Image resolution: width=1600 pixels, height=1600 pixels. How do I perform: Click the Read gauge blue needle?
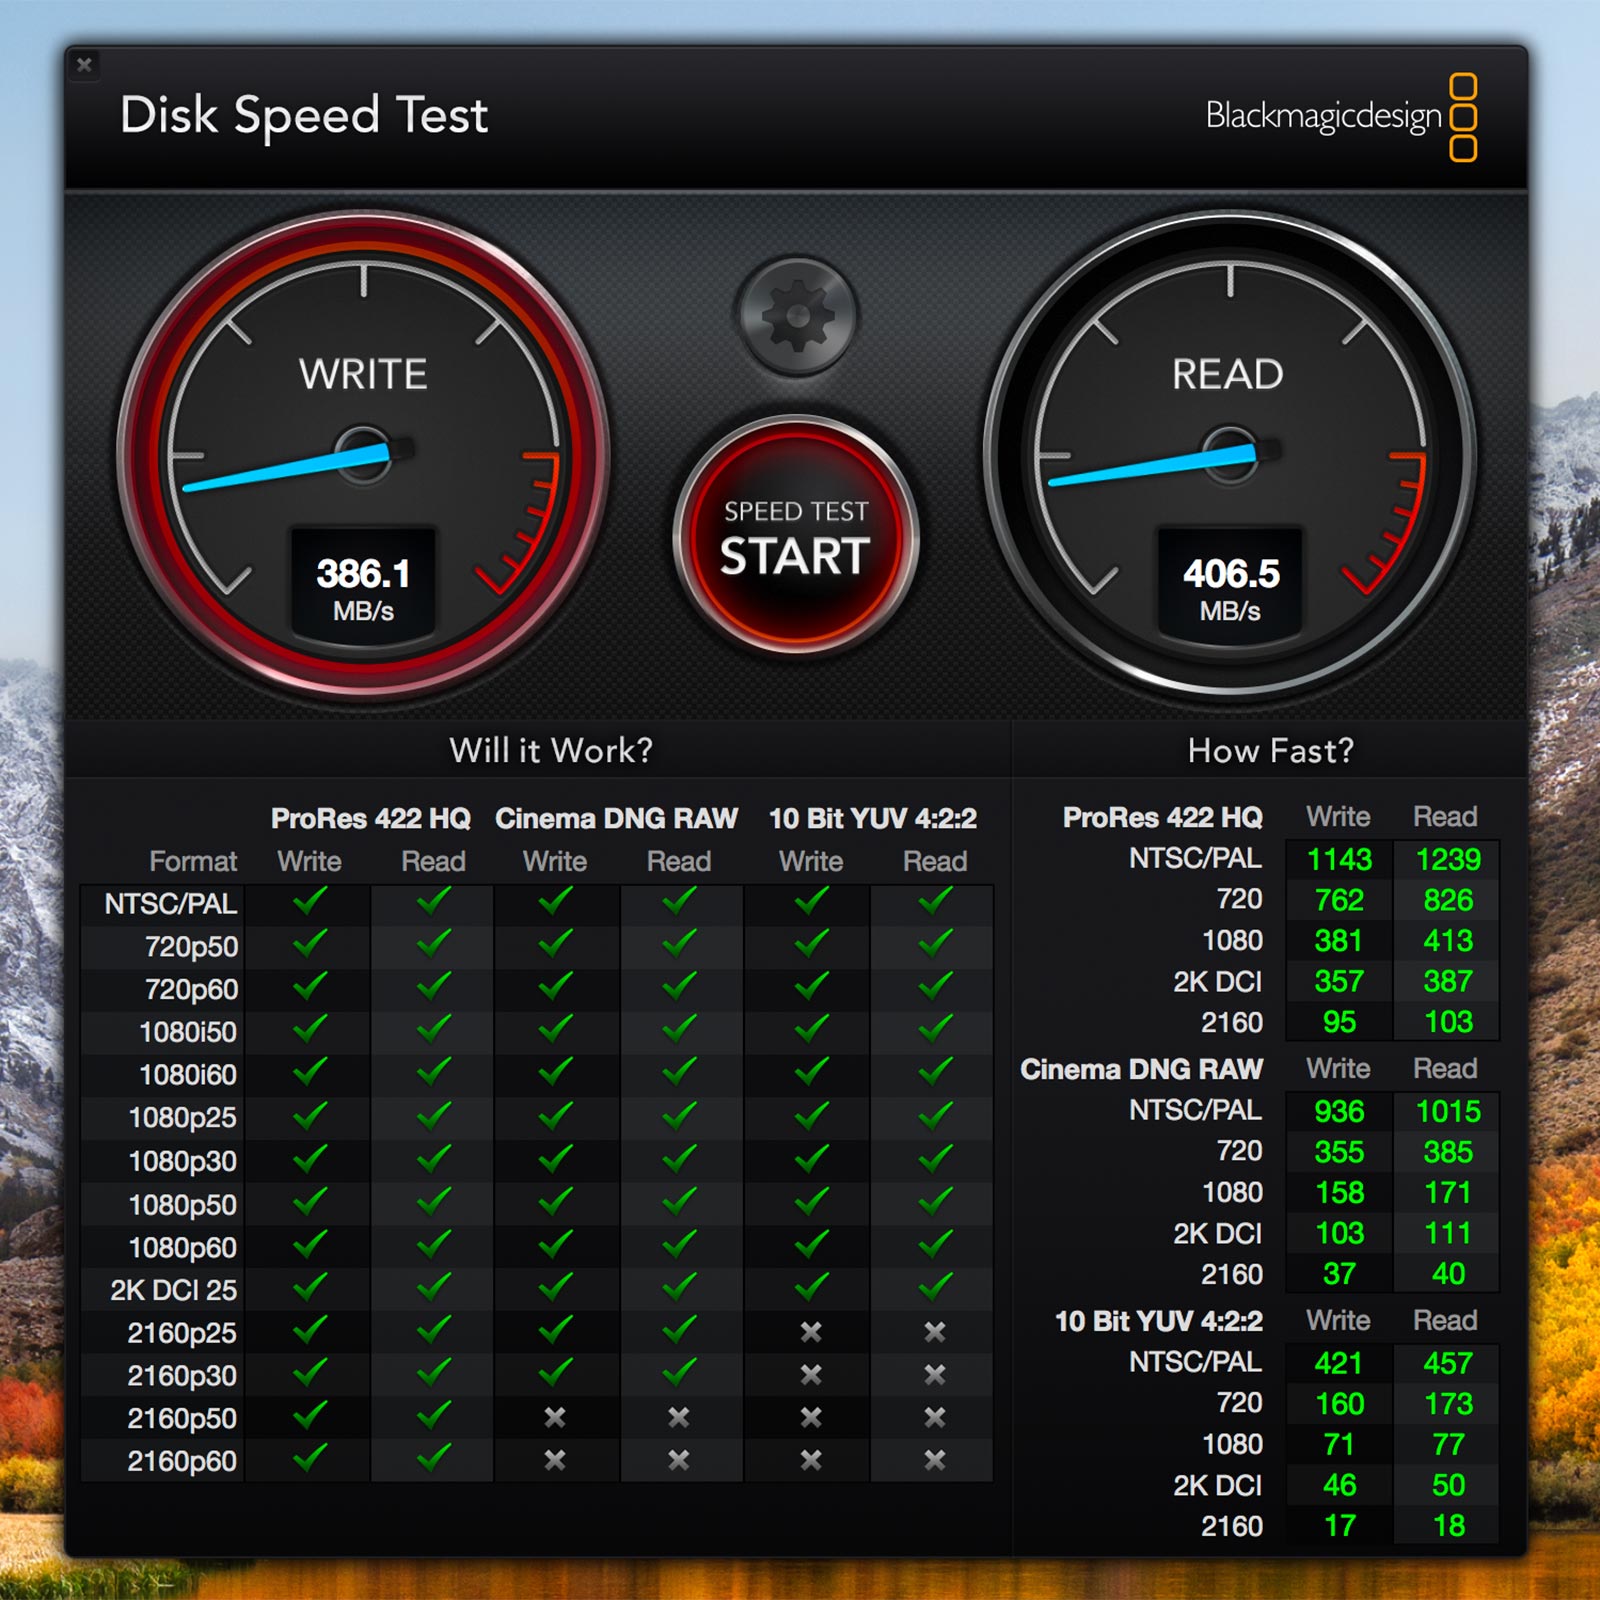[x=1150, y=468]
